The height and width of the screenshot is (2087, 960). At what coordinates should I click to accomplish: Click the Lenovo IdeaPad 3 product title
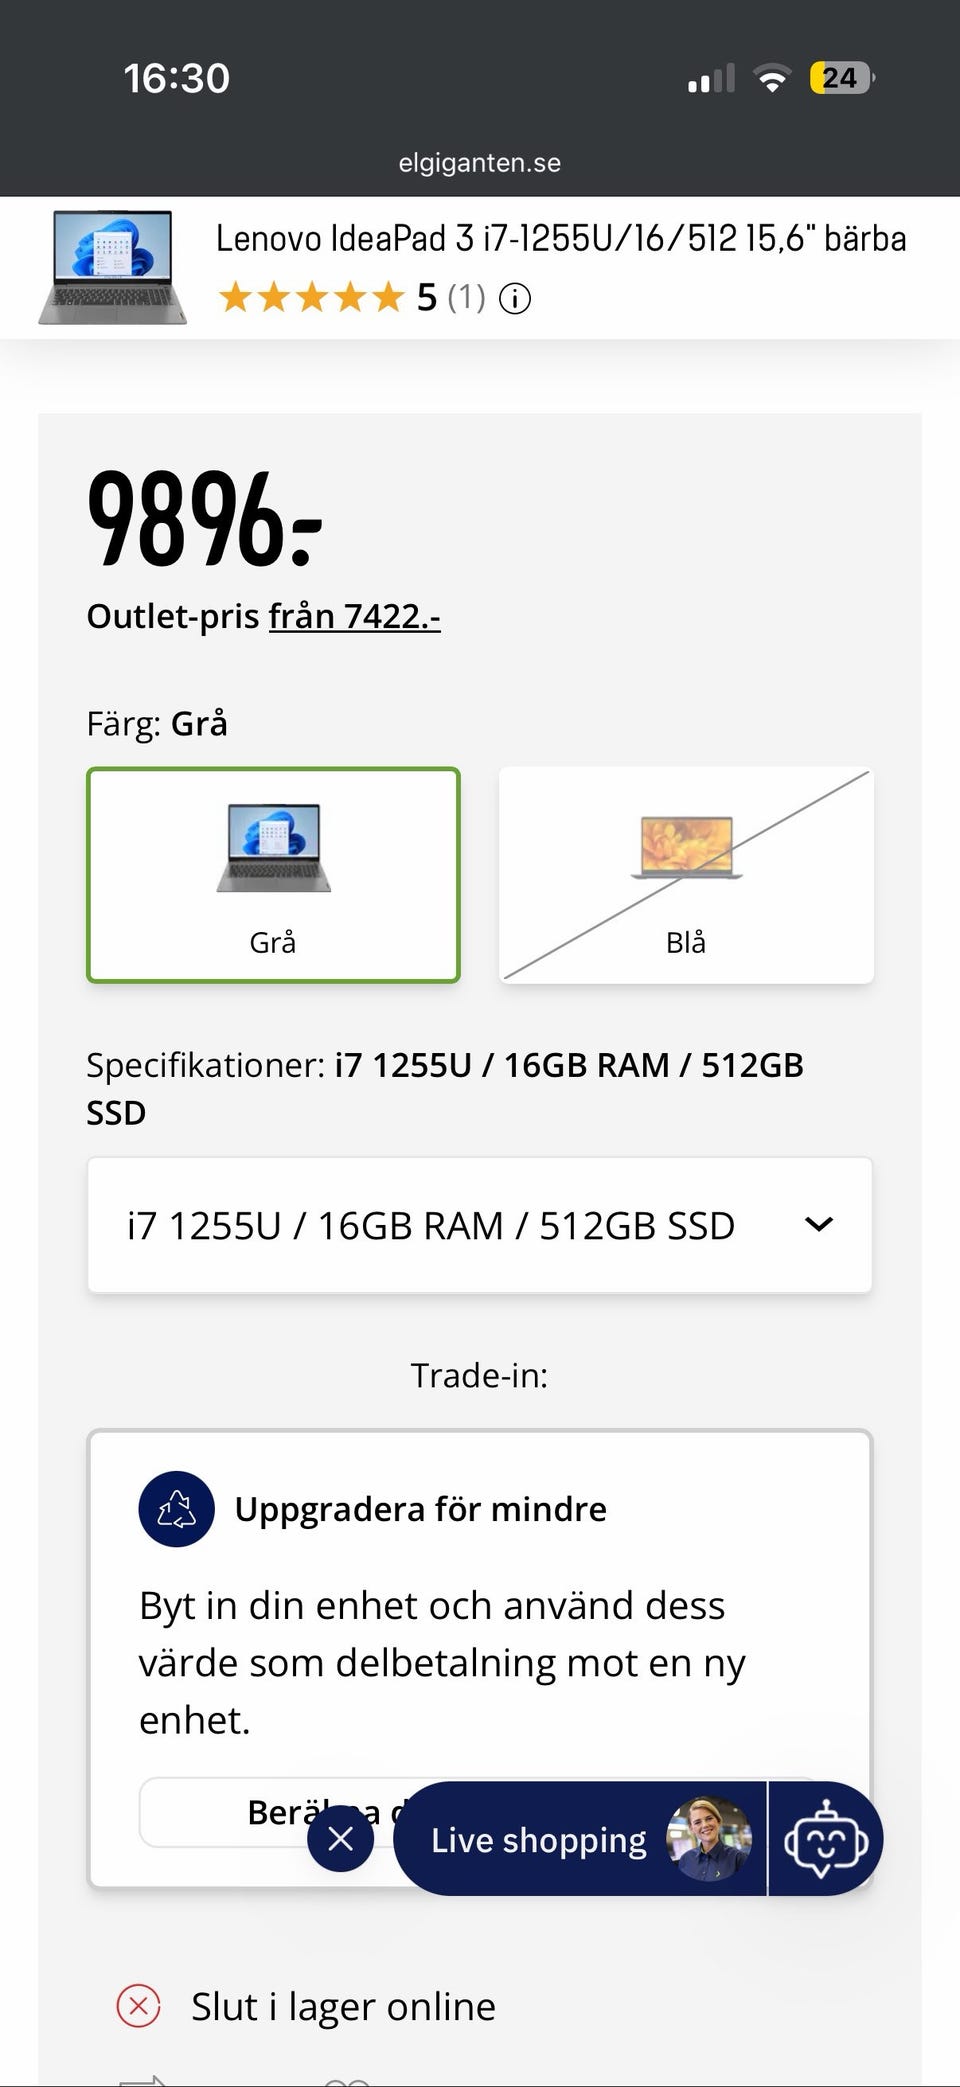pos(561,239)
